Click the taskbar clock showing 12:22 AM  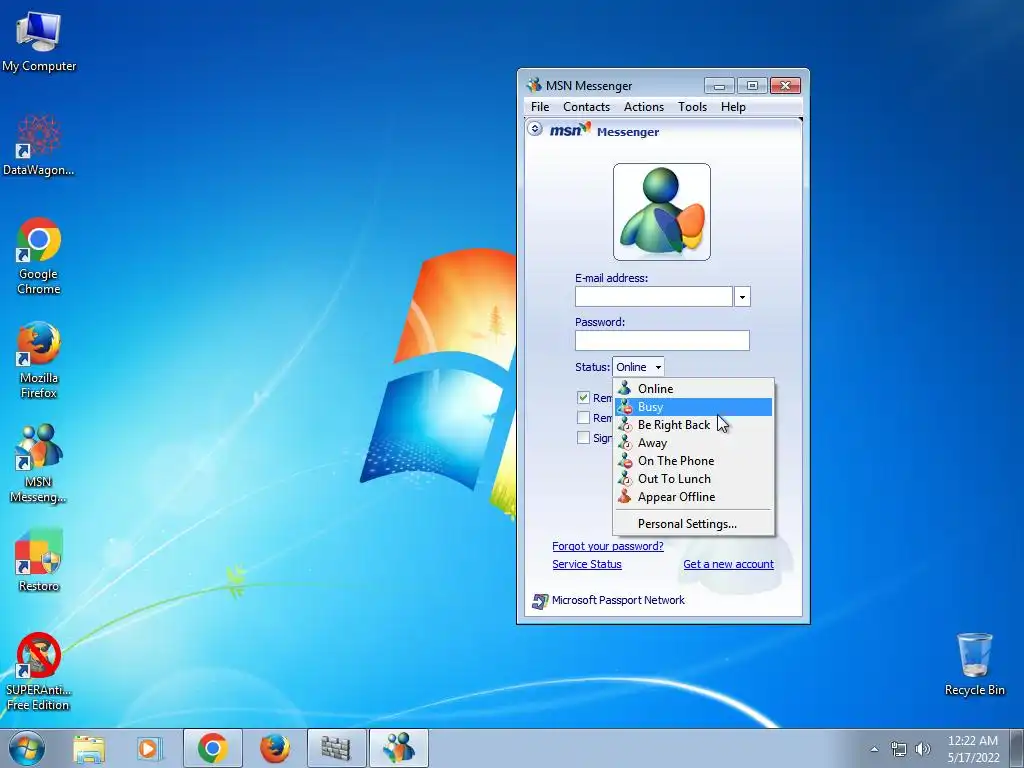(x=973, y=749)
